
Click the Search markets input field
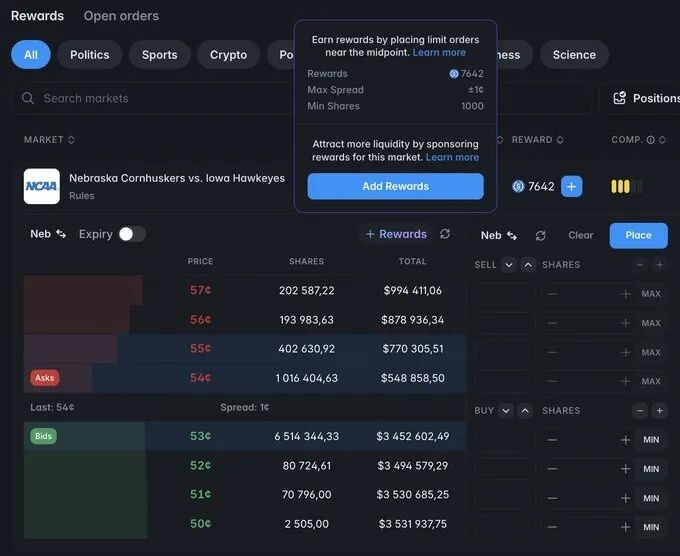click(160, 99)
